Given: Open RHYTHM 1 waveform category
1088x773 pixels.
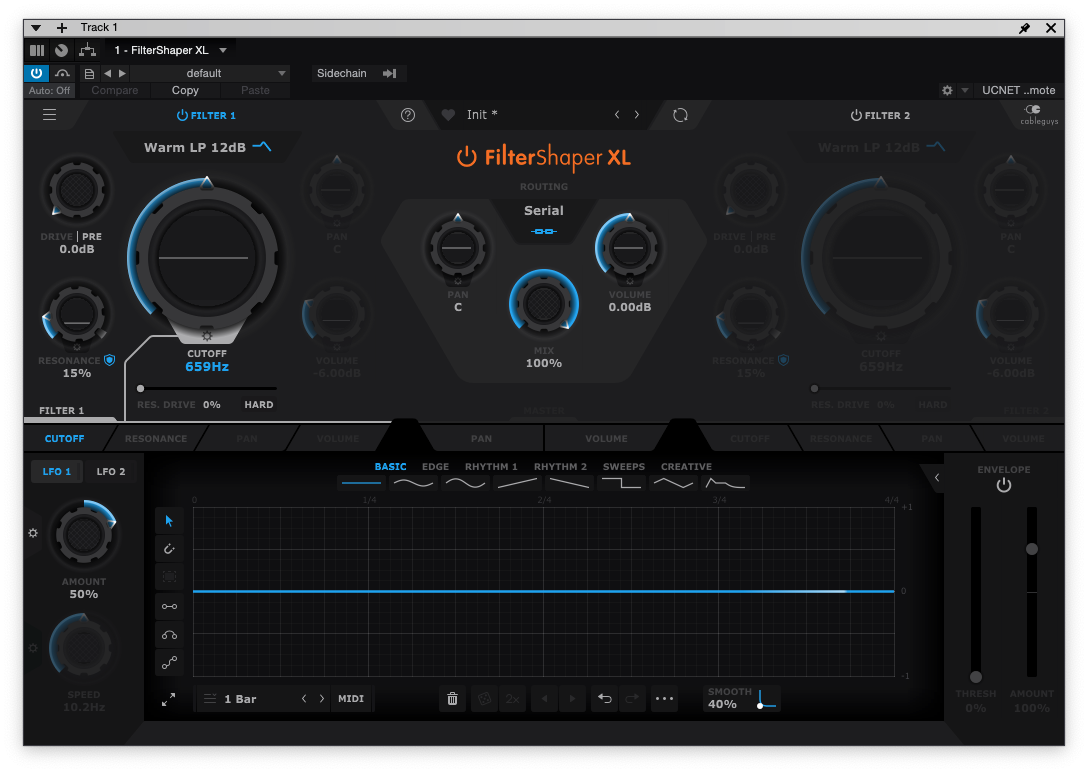Looking at the screenshot, I should pyautogui.click(x=491, y=466).
